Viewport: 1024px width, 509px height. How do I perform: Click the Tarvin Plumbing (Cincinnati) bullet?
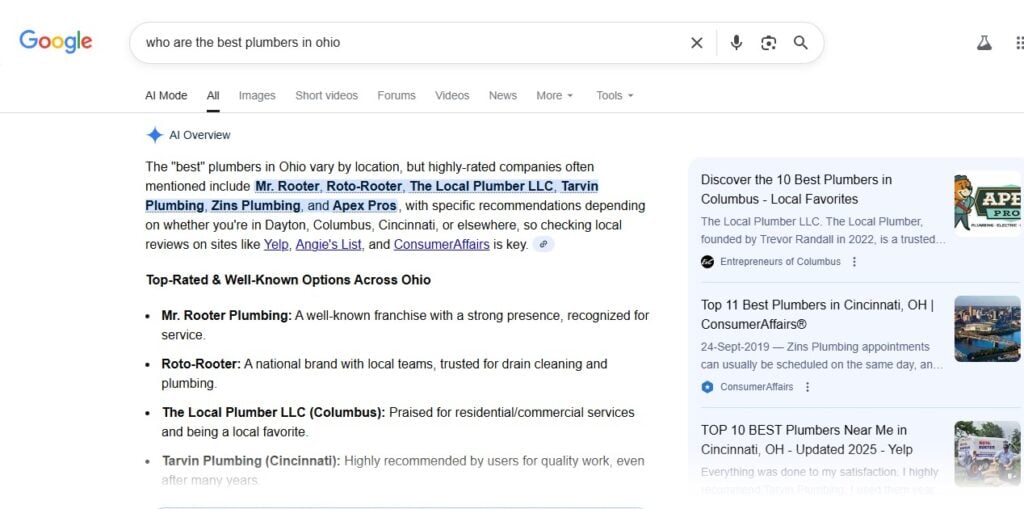point(403,470)
